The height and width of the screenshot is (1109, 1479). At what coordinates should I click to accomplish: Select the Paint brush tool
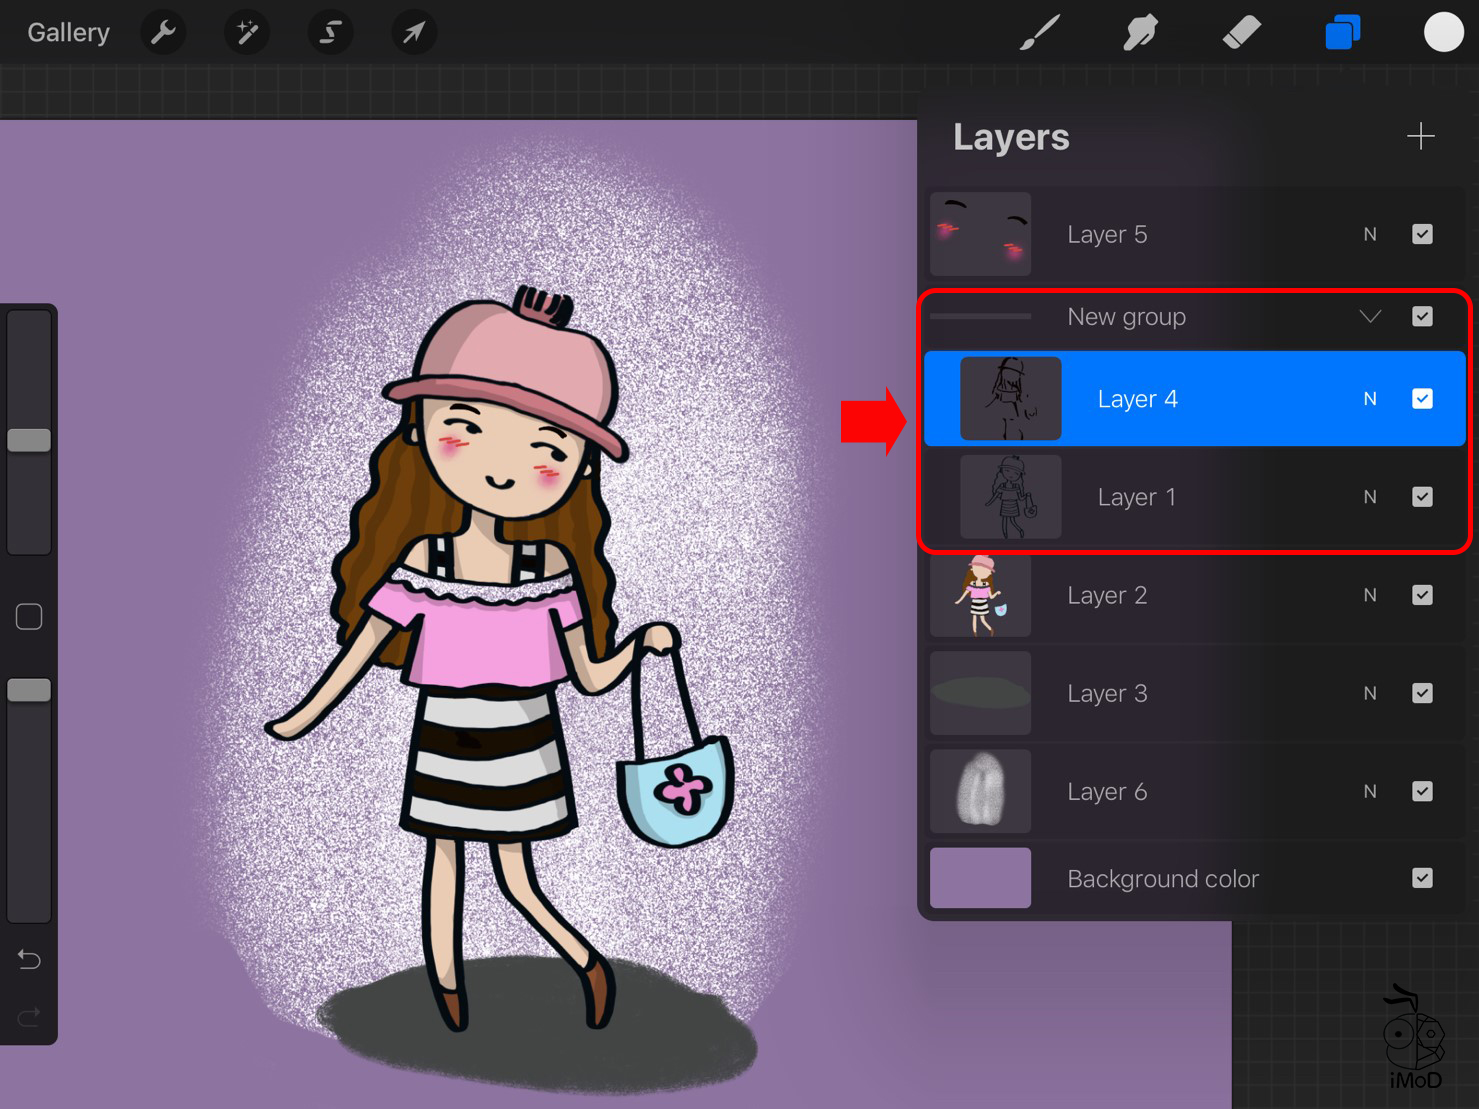coord(1040,33)
